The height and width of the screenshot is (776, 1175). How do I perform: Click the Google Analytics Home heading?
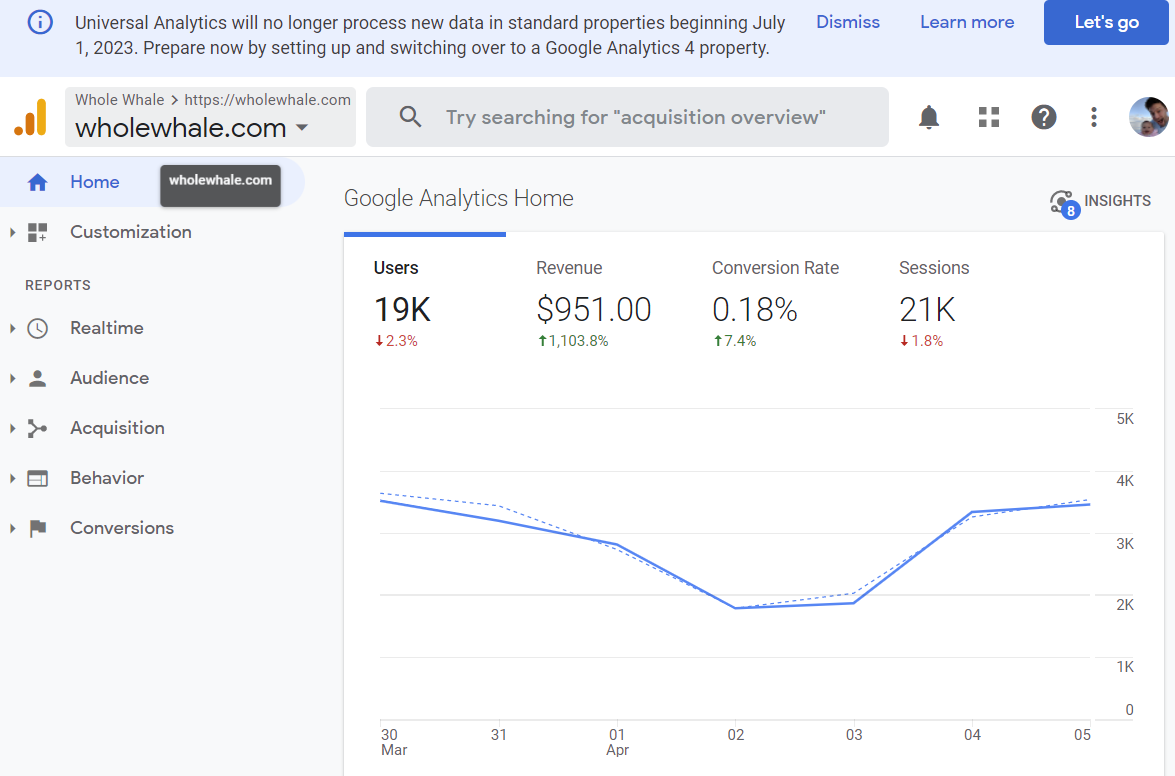point(459,198)
